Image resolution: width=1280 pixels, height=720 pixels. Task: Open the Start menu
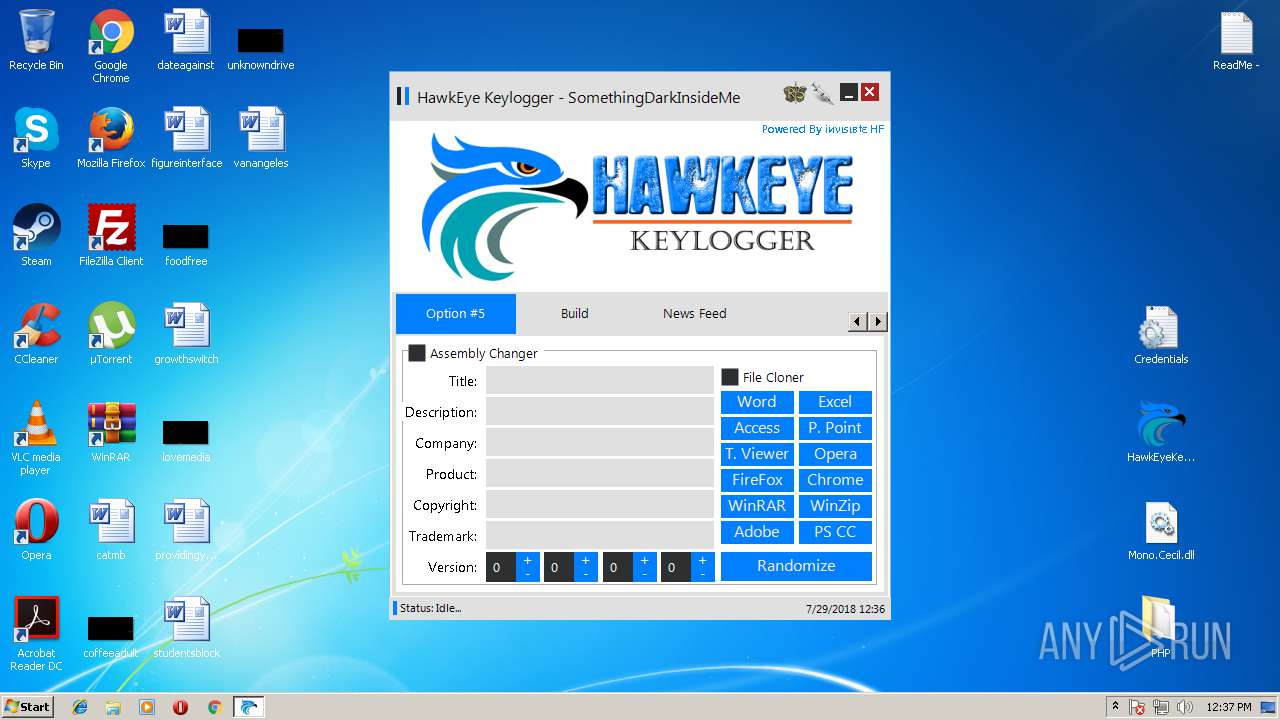27,707
